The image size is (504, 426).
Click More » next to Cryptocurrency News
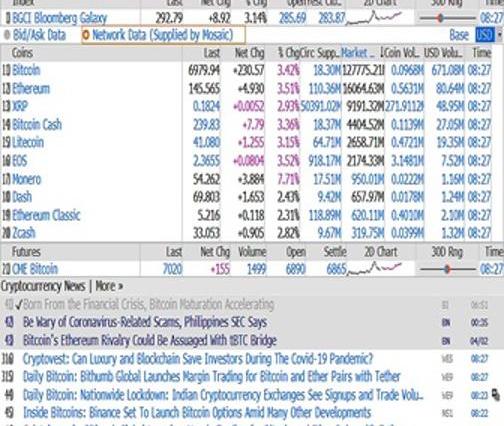pos(109,286)
